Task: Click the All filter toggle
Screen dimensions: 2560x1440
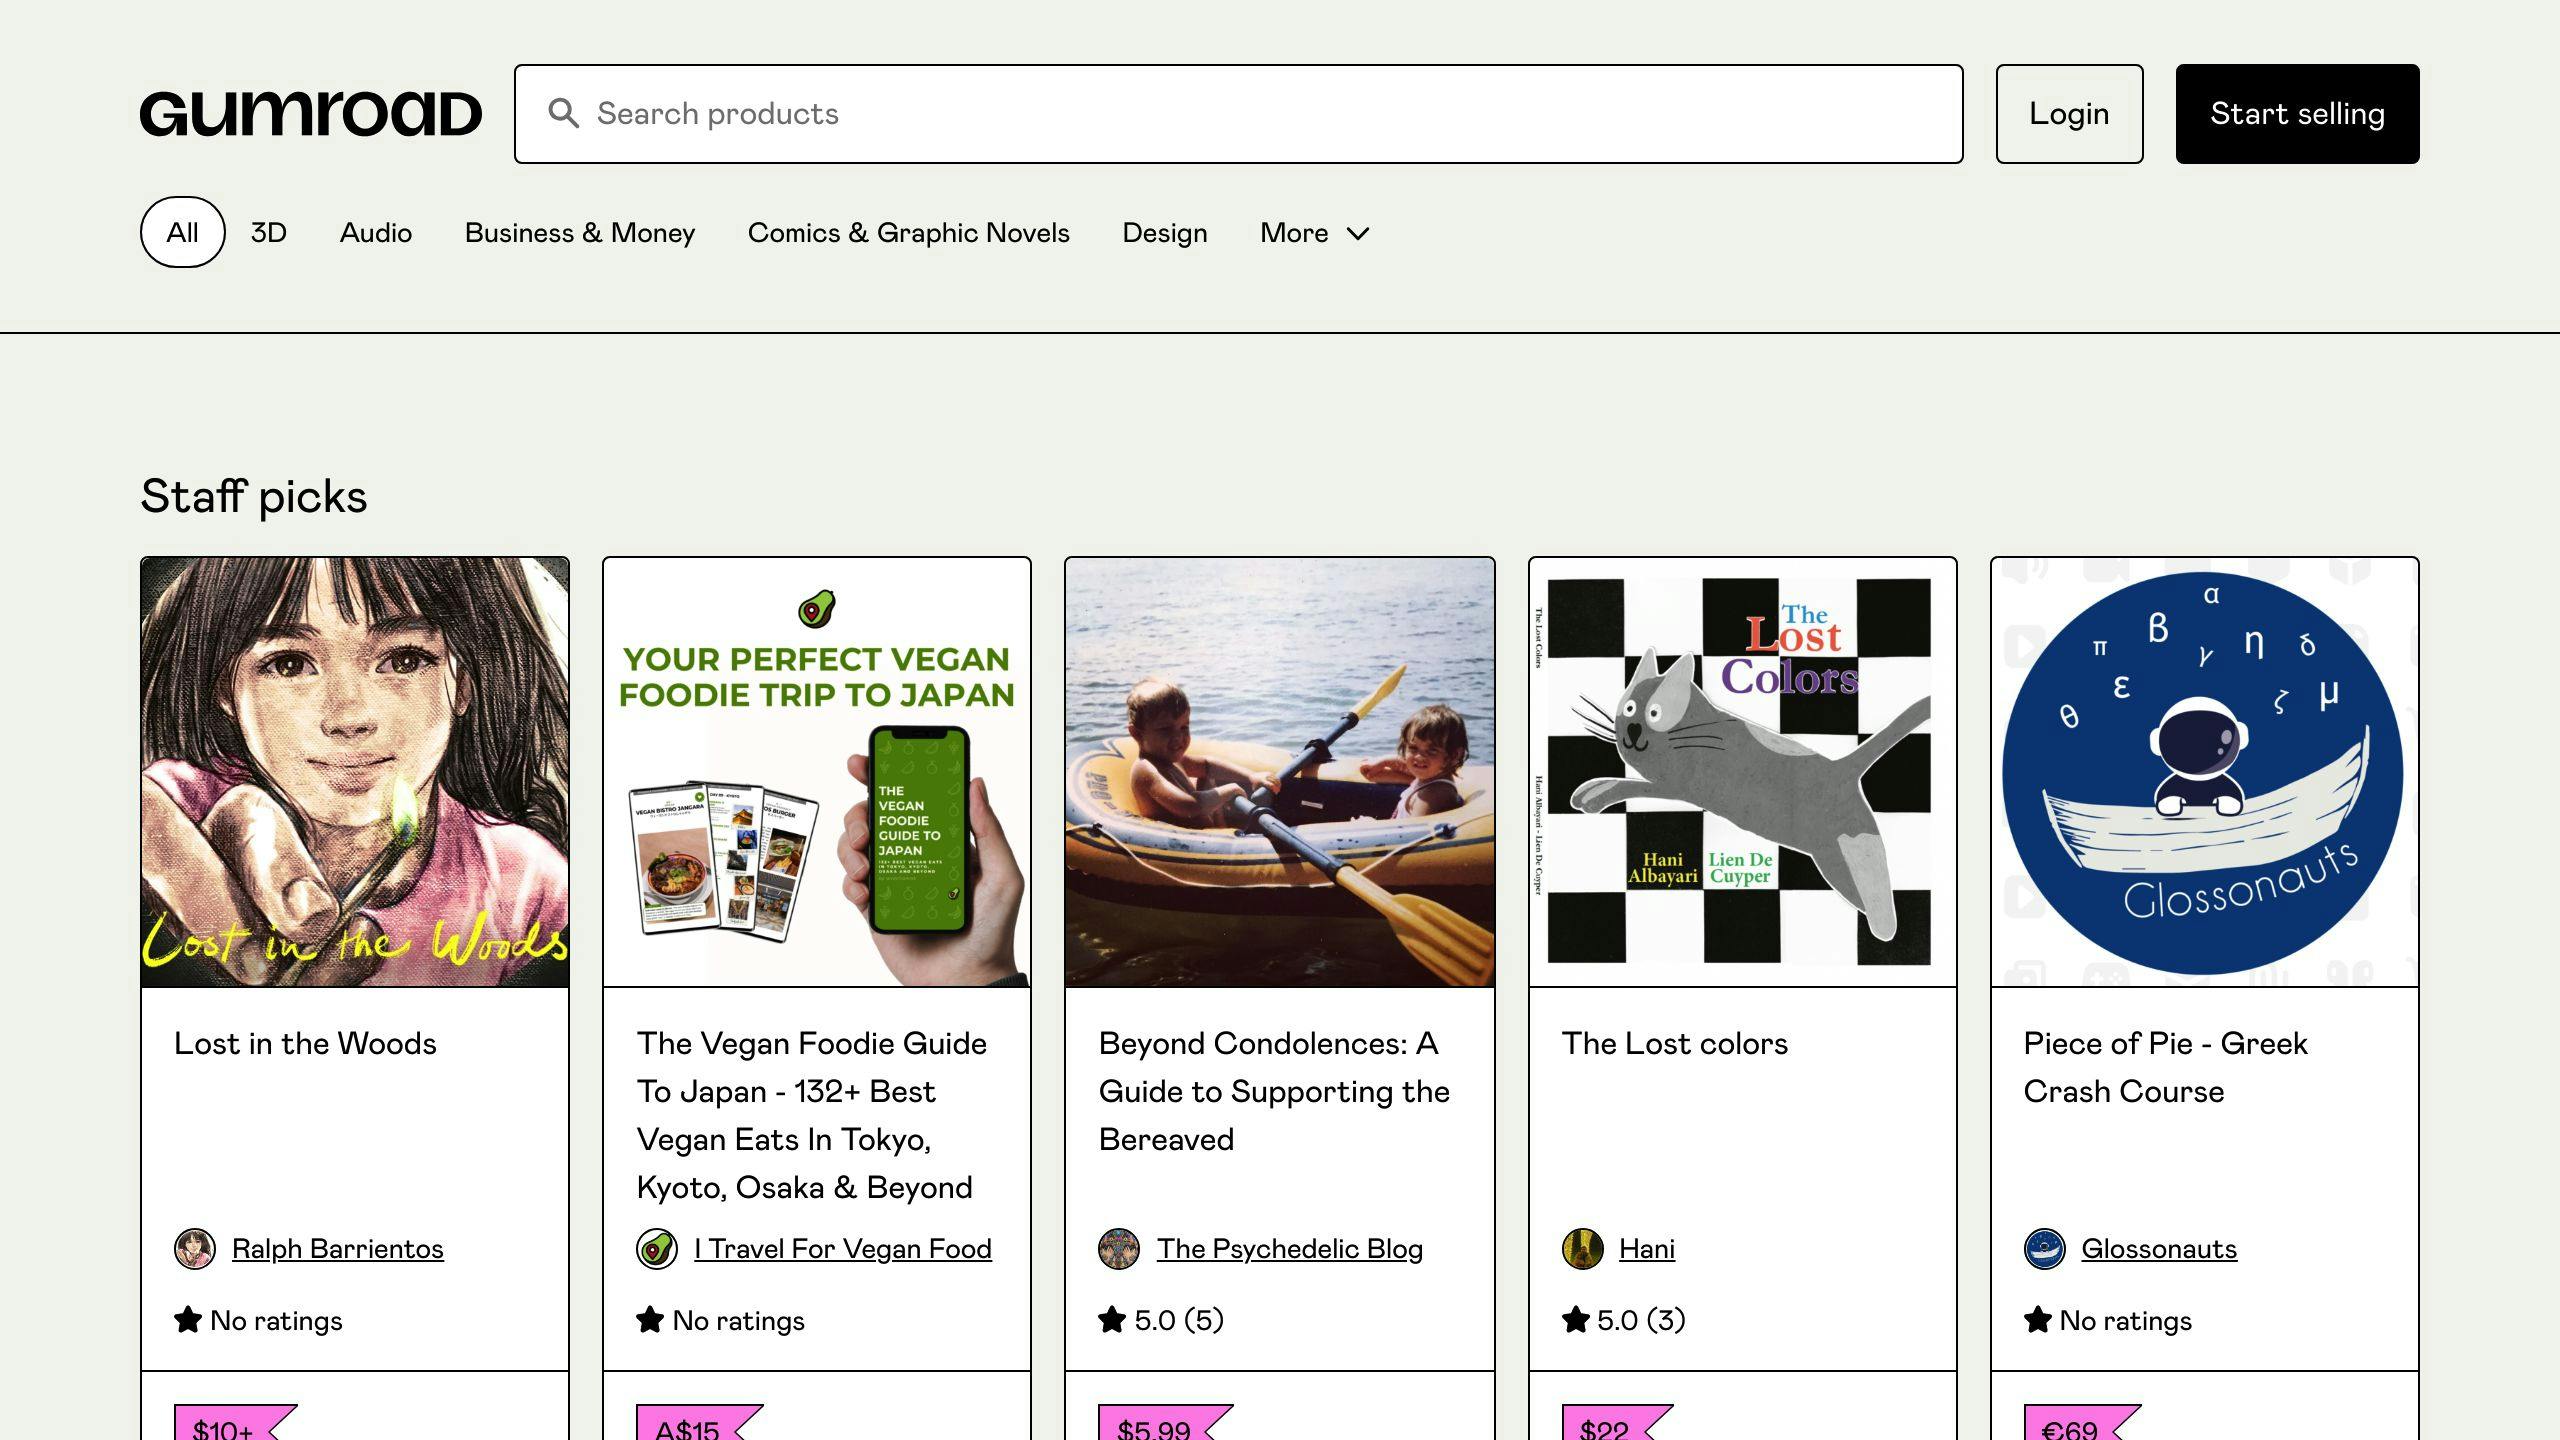Action: coord(181,230)
